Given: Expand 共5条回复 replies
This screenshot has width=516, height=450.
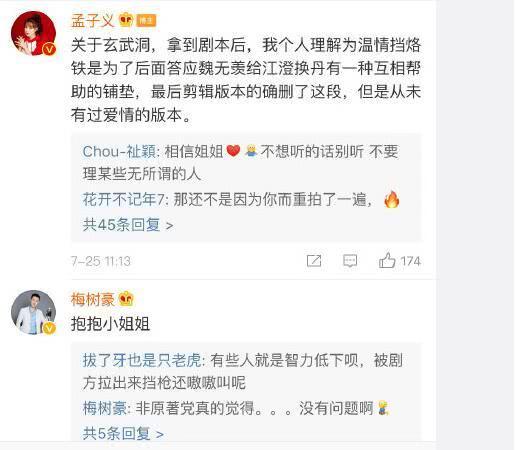Looking at the screenshot, I should pos(123,433).
